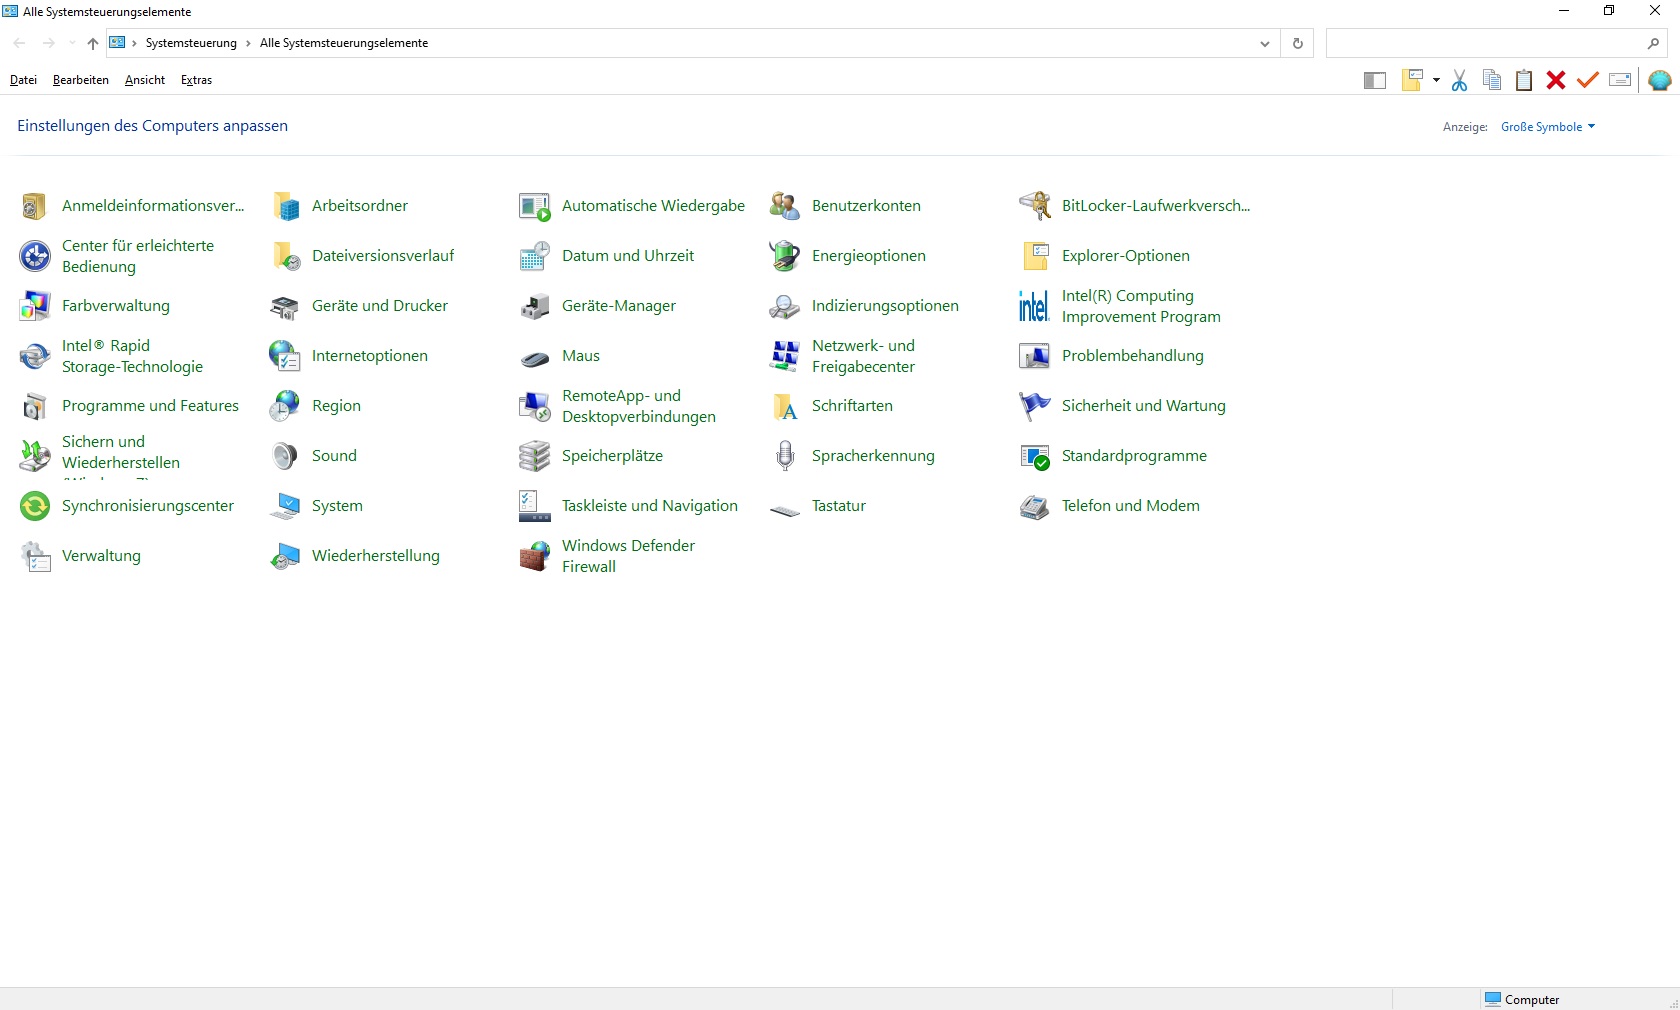This screenshot has width=1680, height=1010.
Task: Open the Wiederherstellung link
Action: (x=376, y=556)
